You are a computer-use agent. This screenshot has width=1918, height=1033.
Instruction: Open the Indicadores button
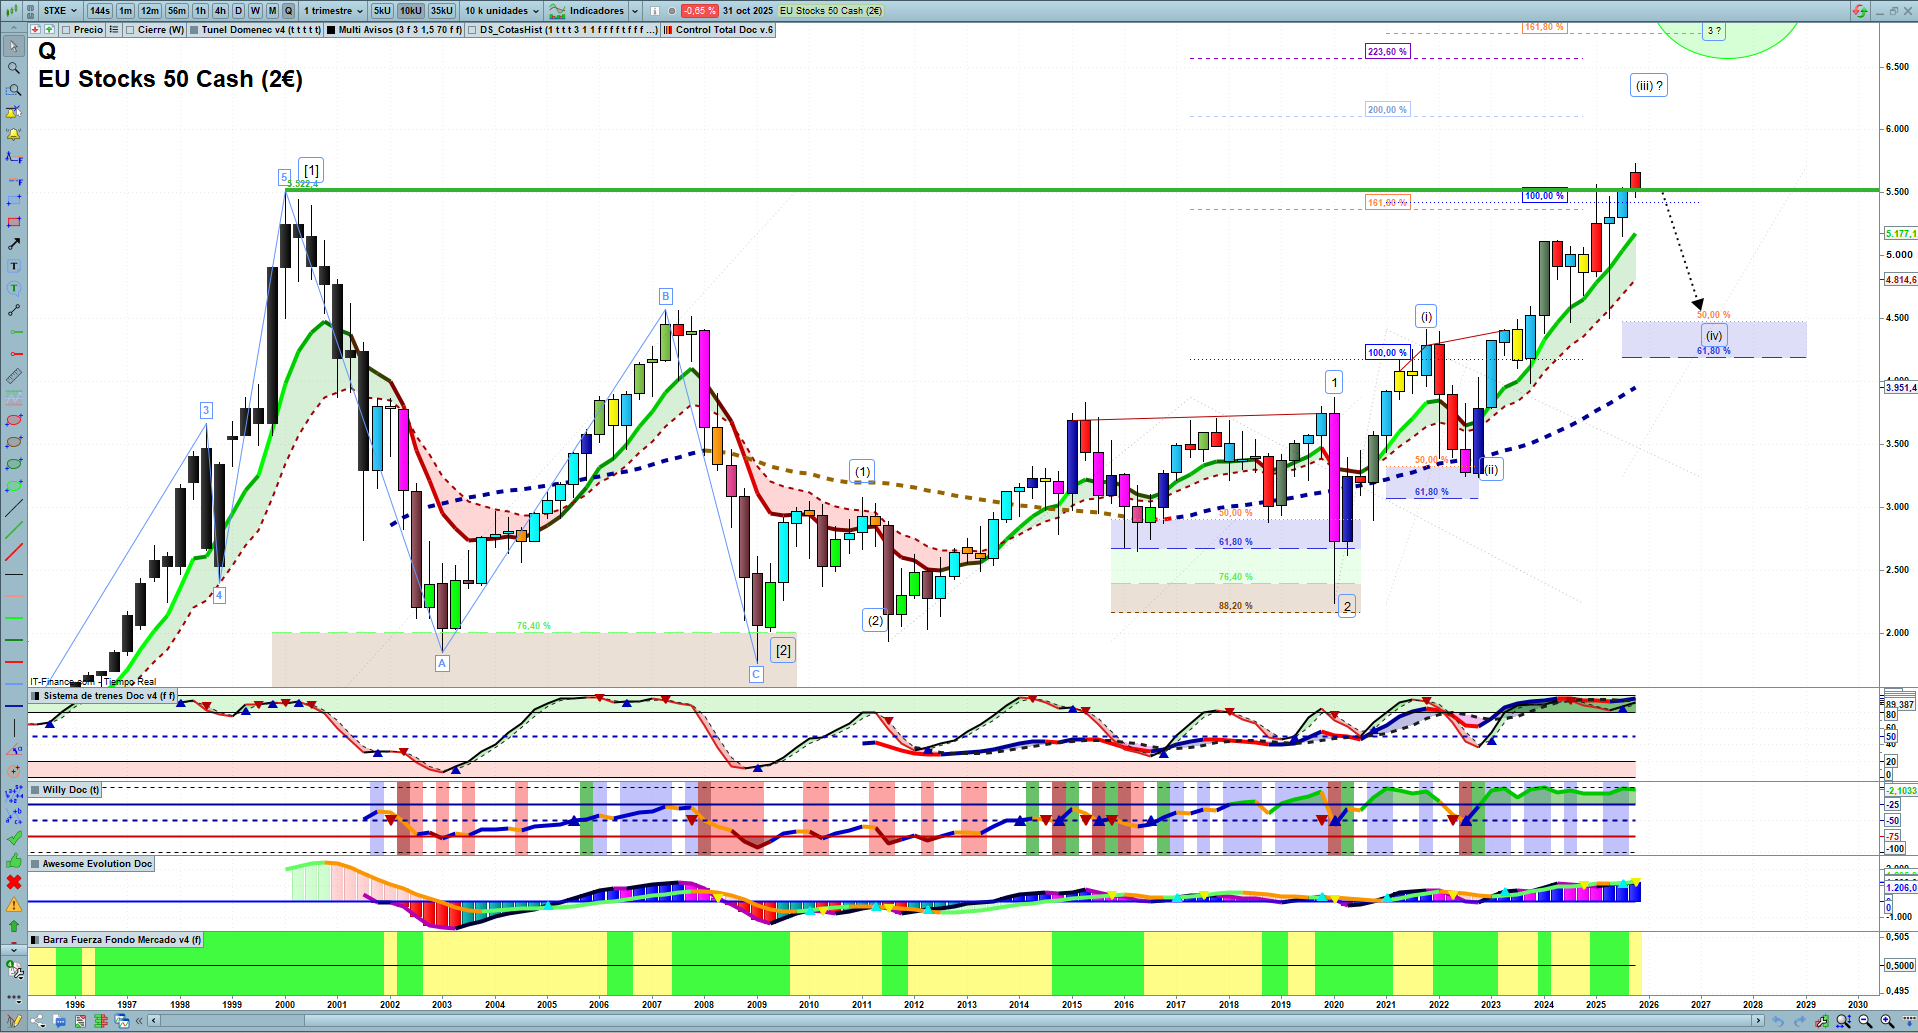click(x=587, y=11)
